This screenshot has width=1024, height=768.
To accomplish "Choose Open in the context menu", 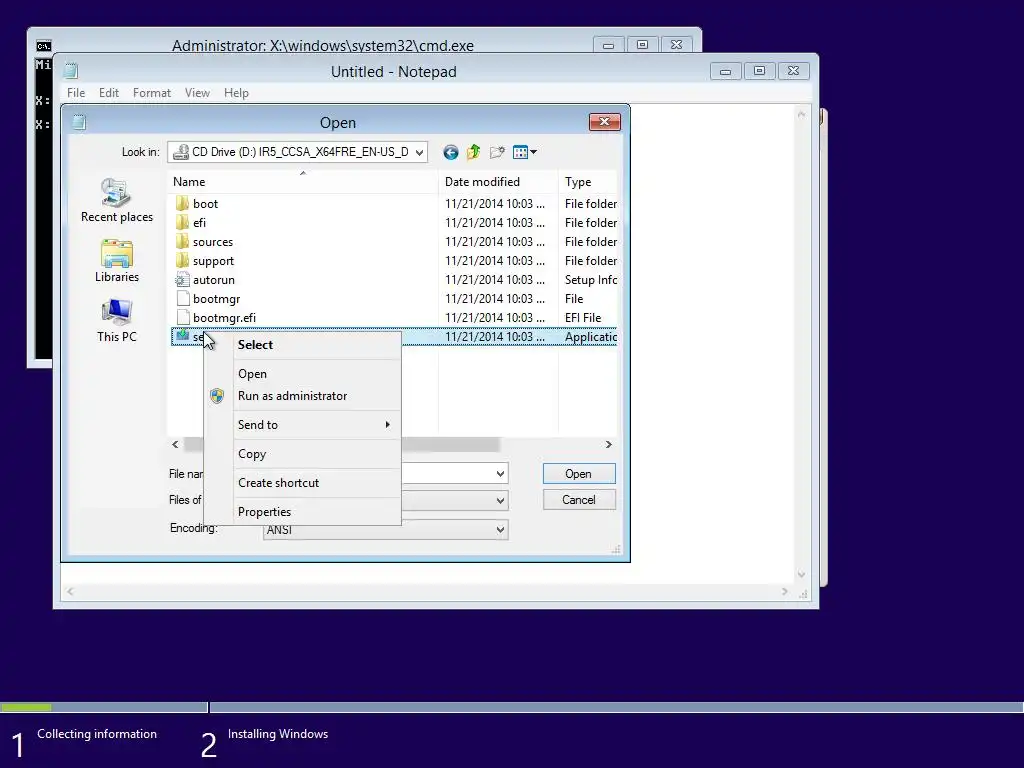I will (303, 374).
